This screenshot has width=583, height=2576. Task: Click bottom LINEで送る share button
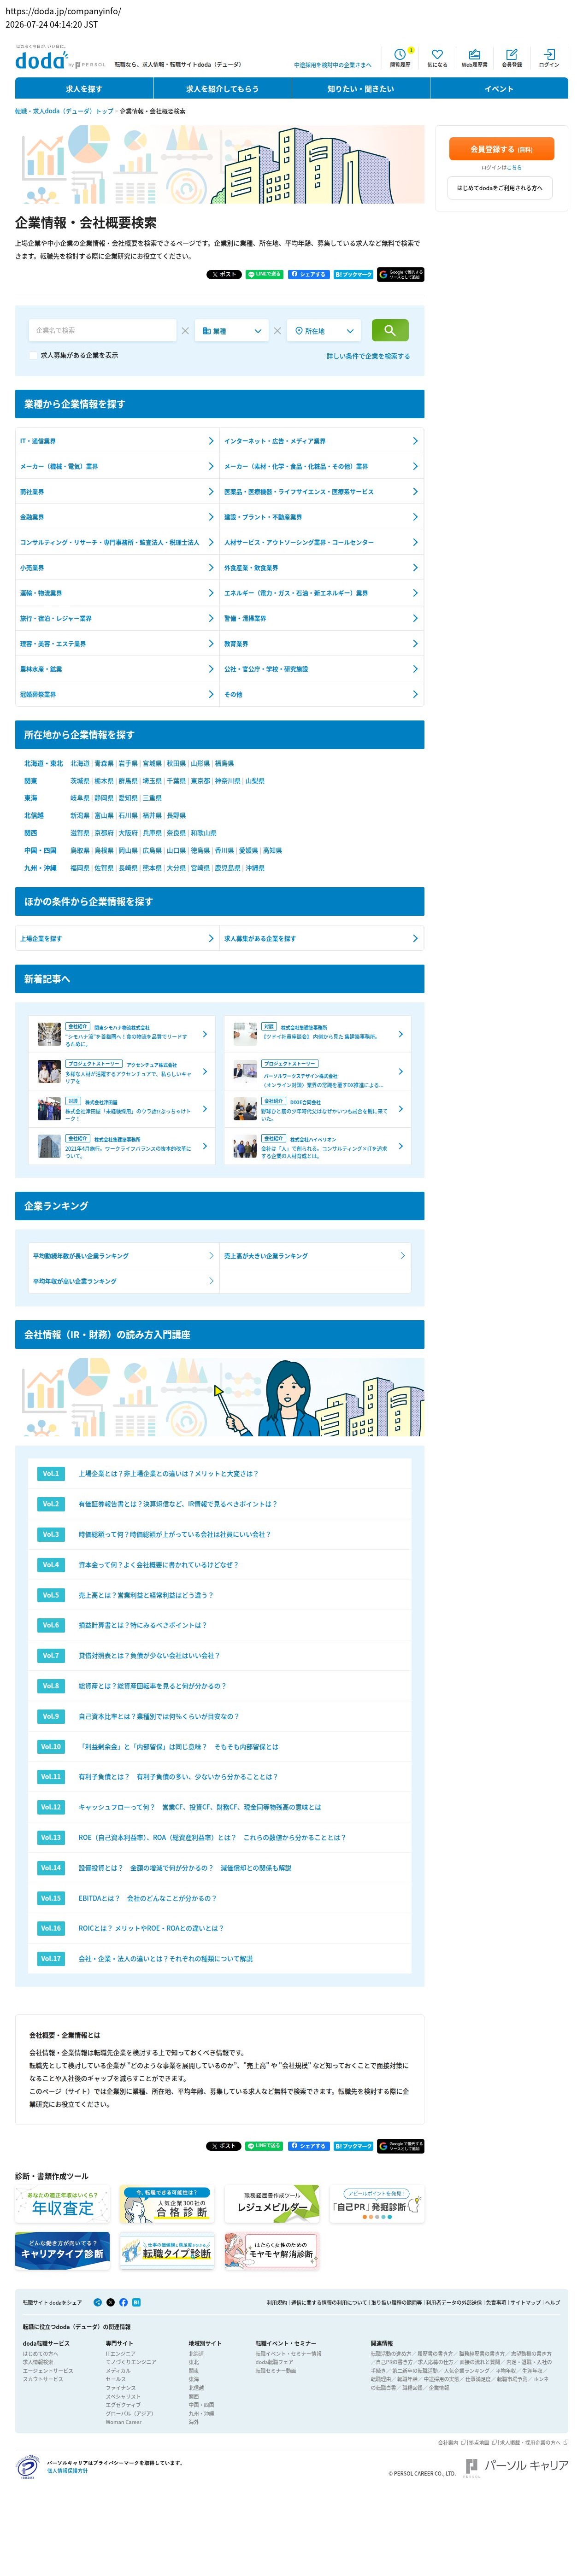pos(265,2146)
